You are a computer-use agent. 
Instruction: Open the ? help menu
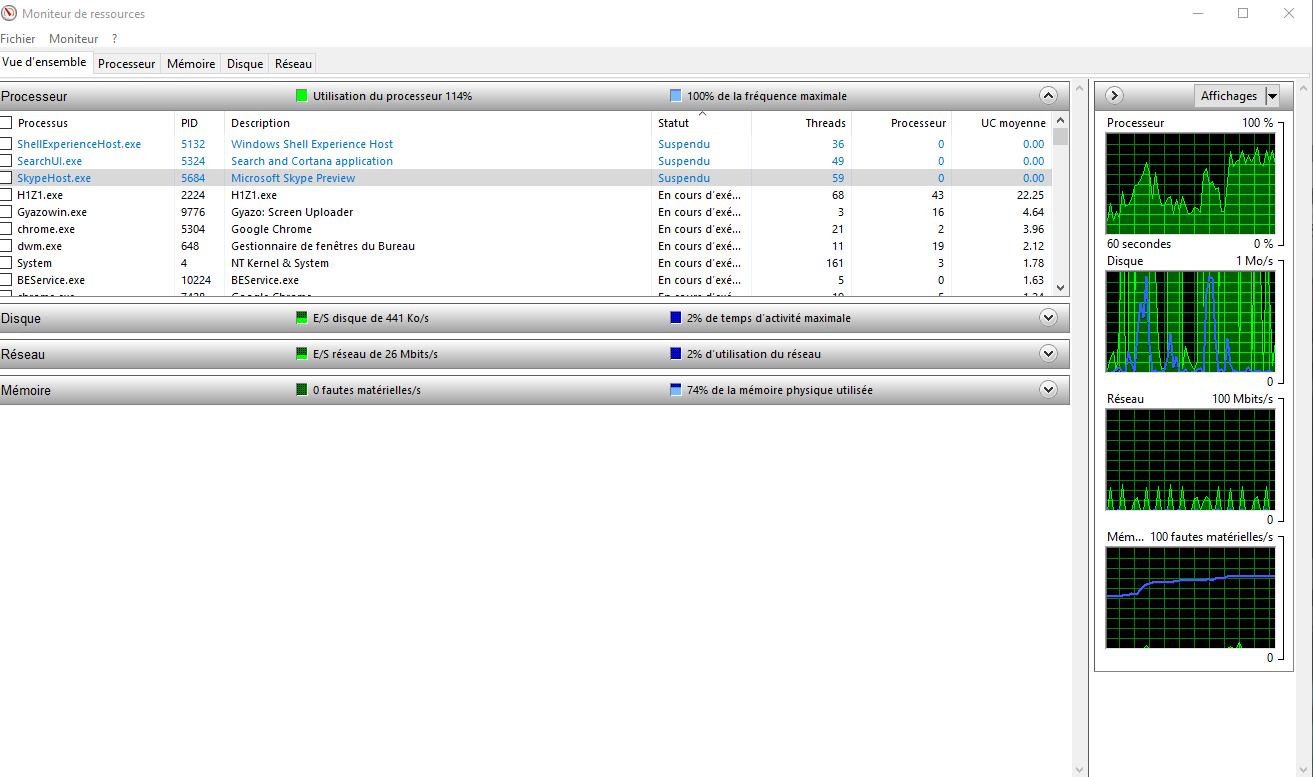115,39
